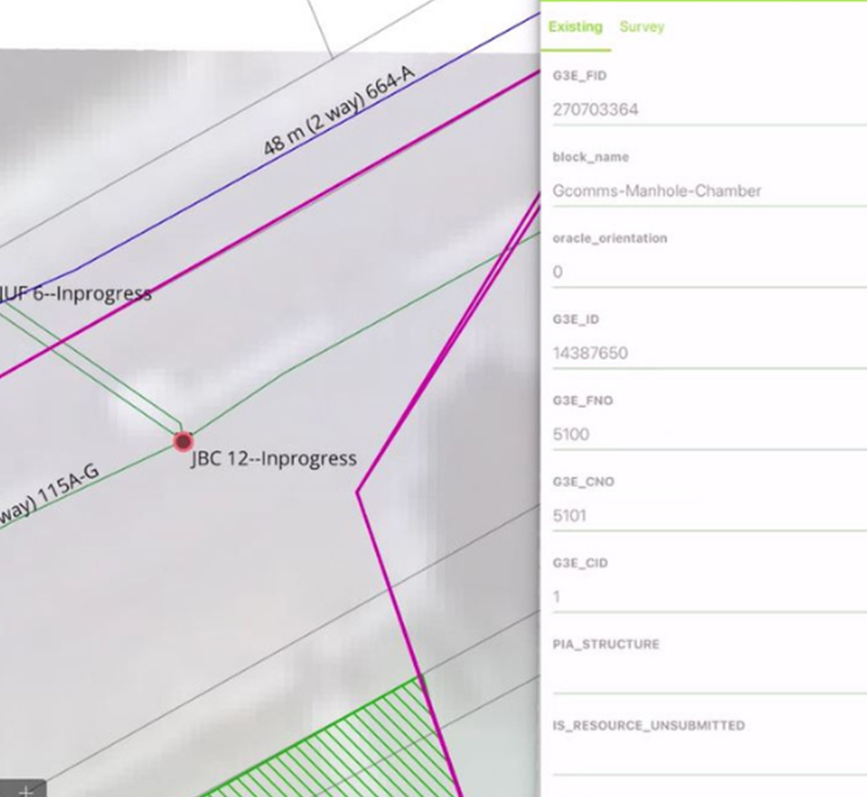Click the G3E_FNO field with 5100
This screenshot has width=867, height=797.
point(700,435)
